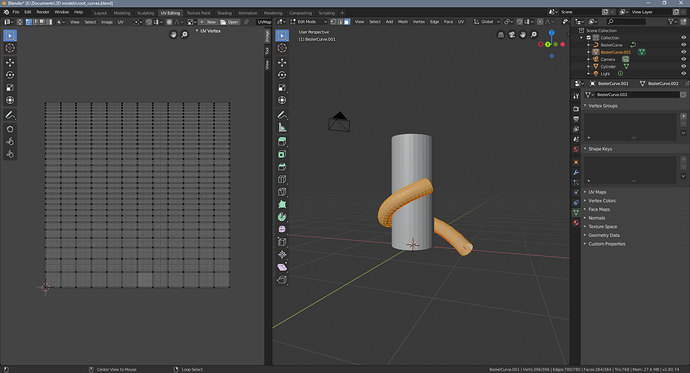Pick the Rotate tool in UV editor
690x373 pixels.
(10, 75)
